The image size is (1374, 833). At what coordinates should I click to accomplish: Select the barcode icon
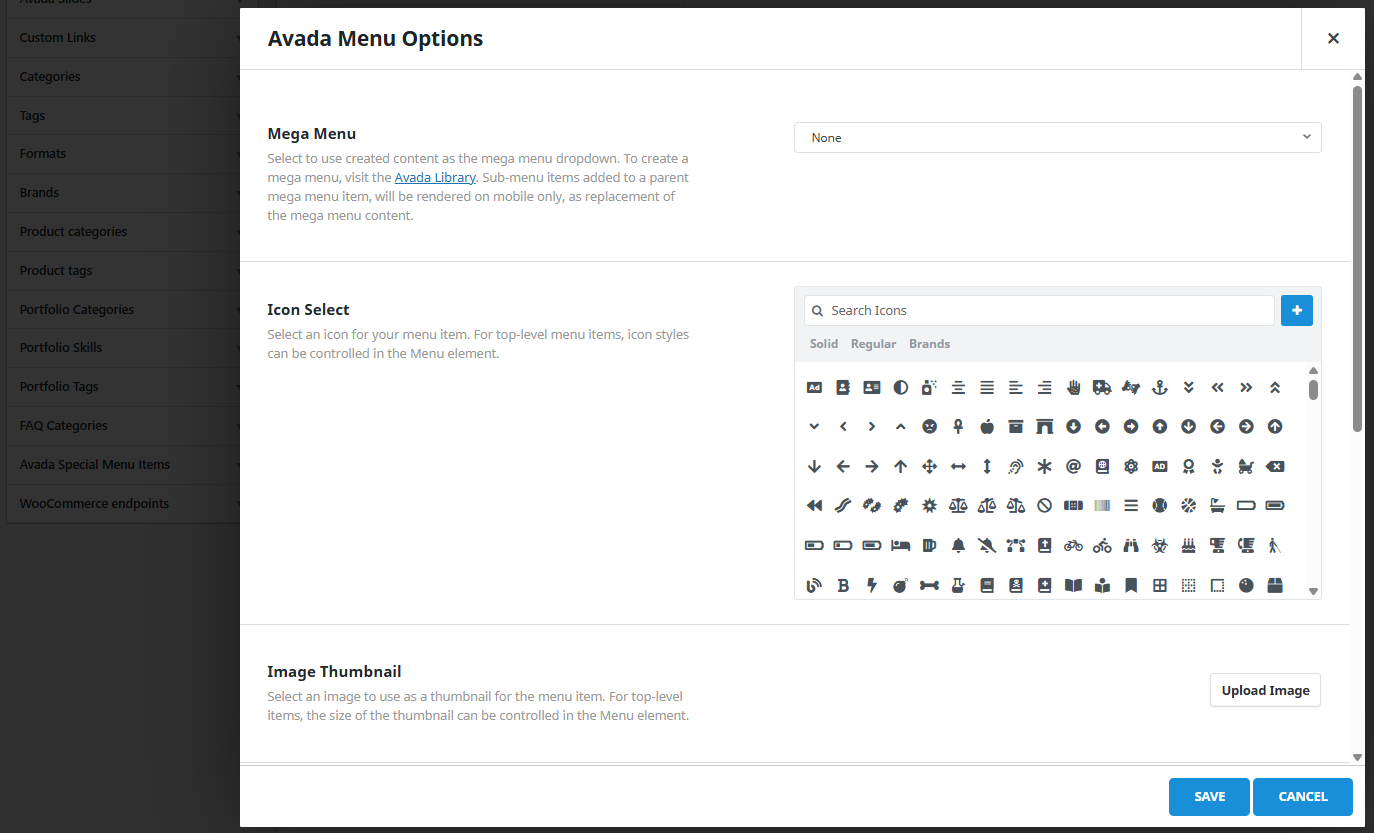click(1102, 506)
